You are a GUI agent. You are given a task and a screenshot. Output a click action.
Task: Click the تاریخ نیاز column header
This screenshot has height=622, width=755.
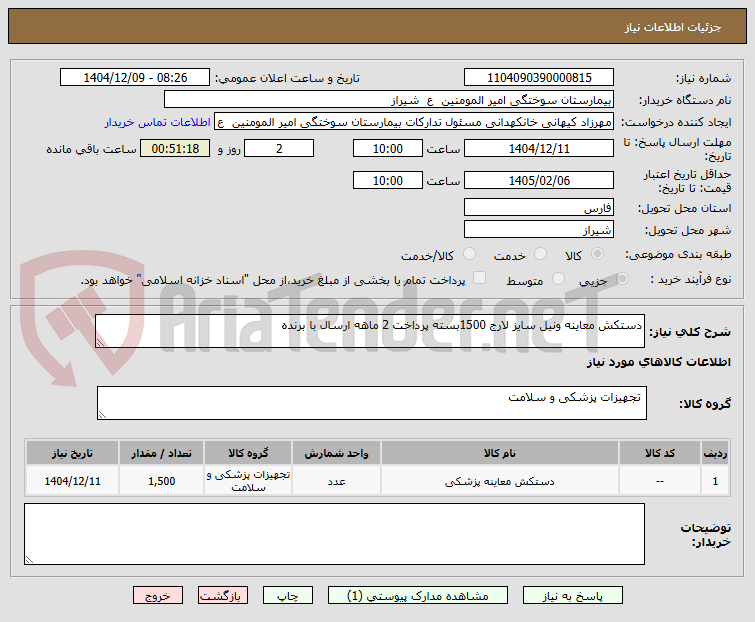click(72, 453)
